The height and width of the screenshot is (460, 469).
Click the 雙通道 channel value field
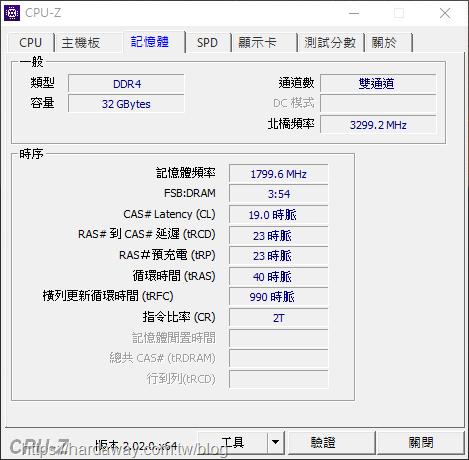click(378, 83)
